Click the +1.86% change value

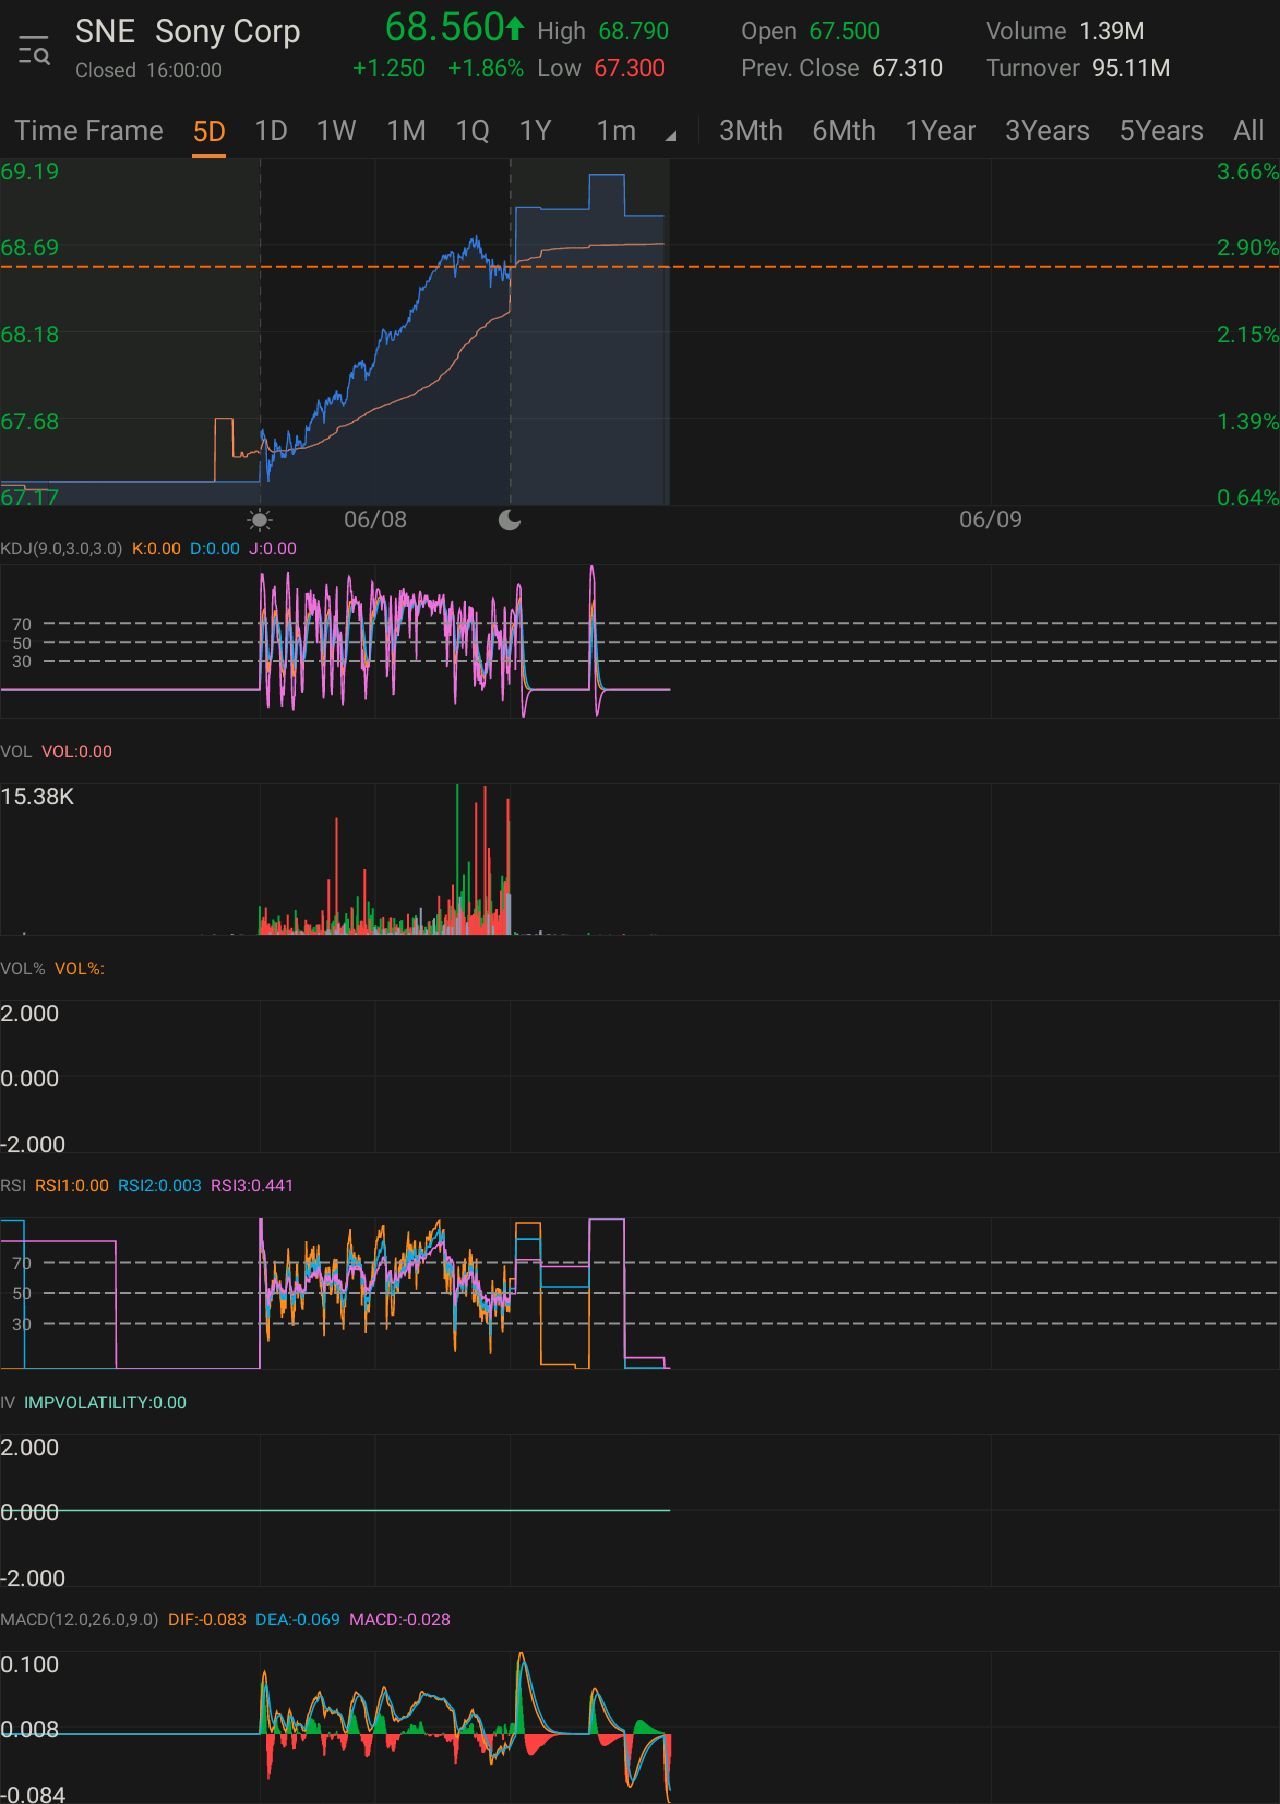click(486, 68)
